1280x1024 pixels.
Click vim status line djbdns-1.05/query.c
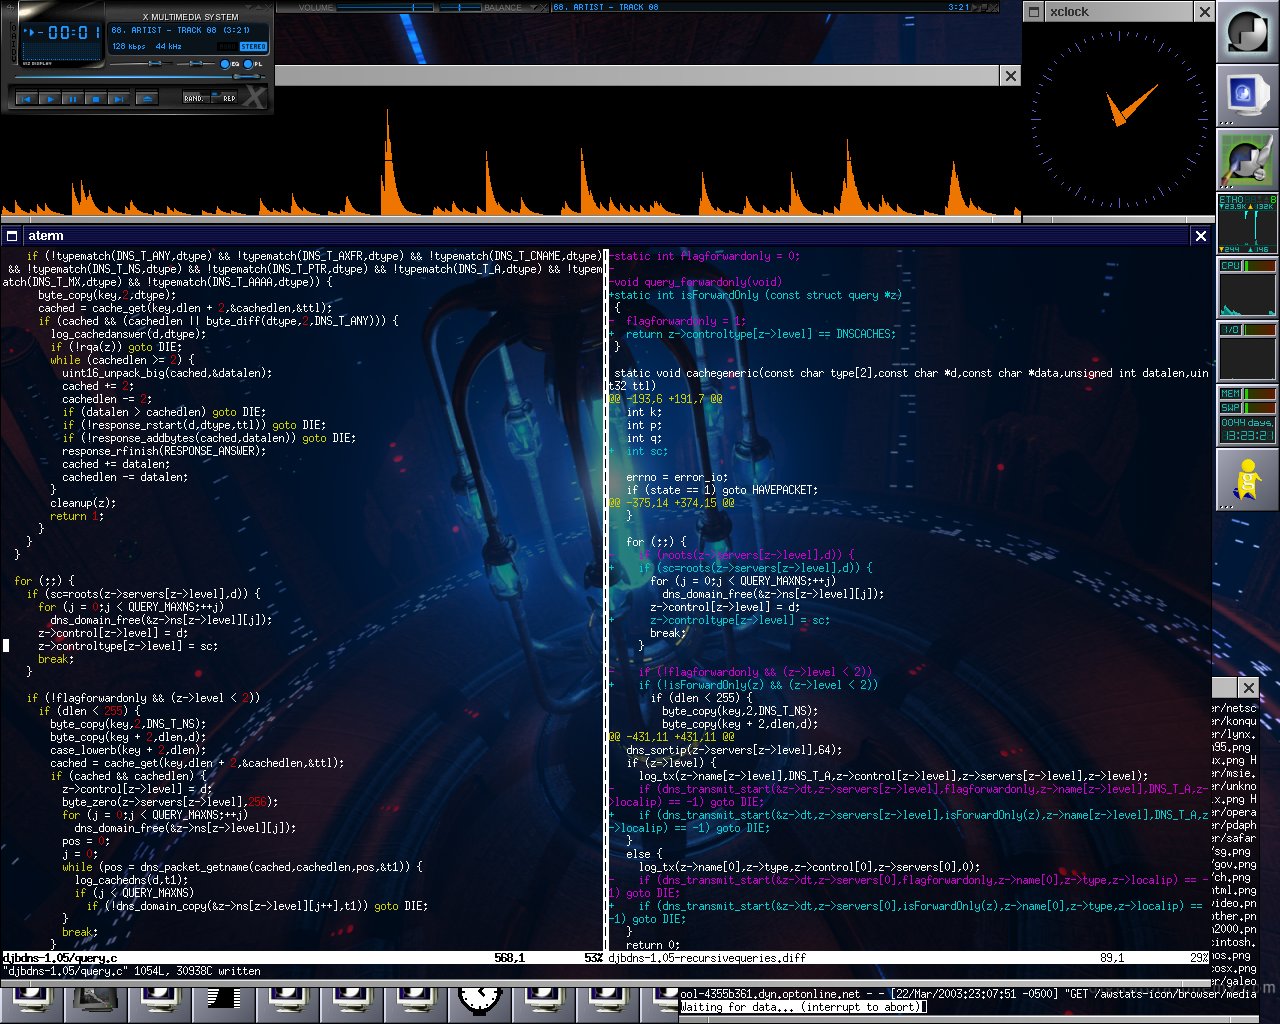302,958
